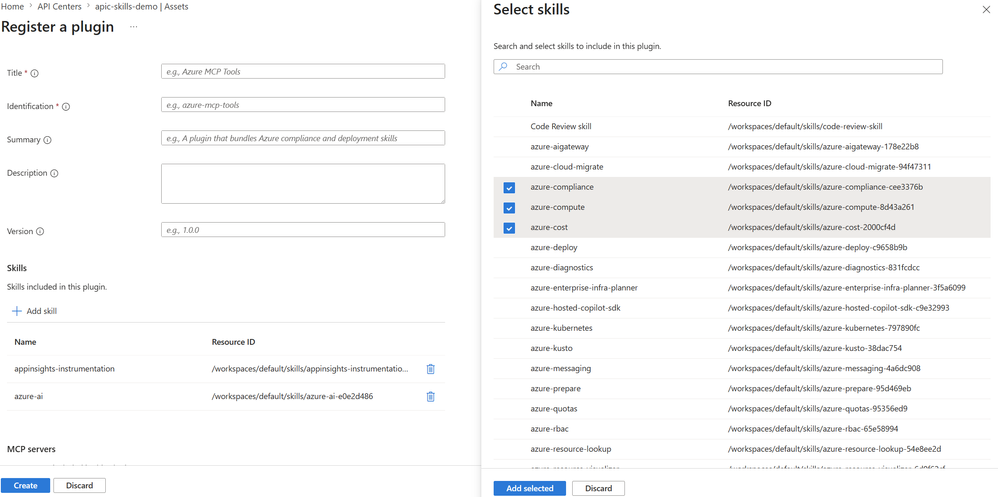The width and height of the screenshot is (998, 497).
Task: Focus the Title input field
Action: click(303, 71)
